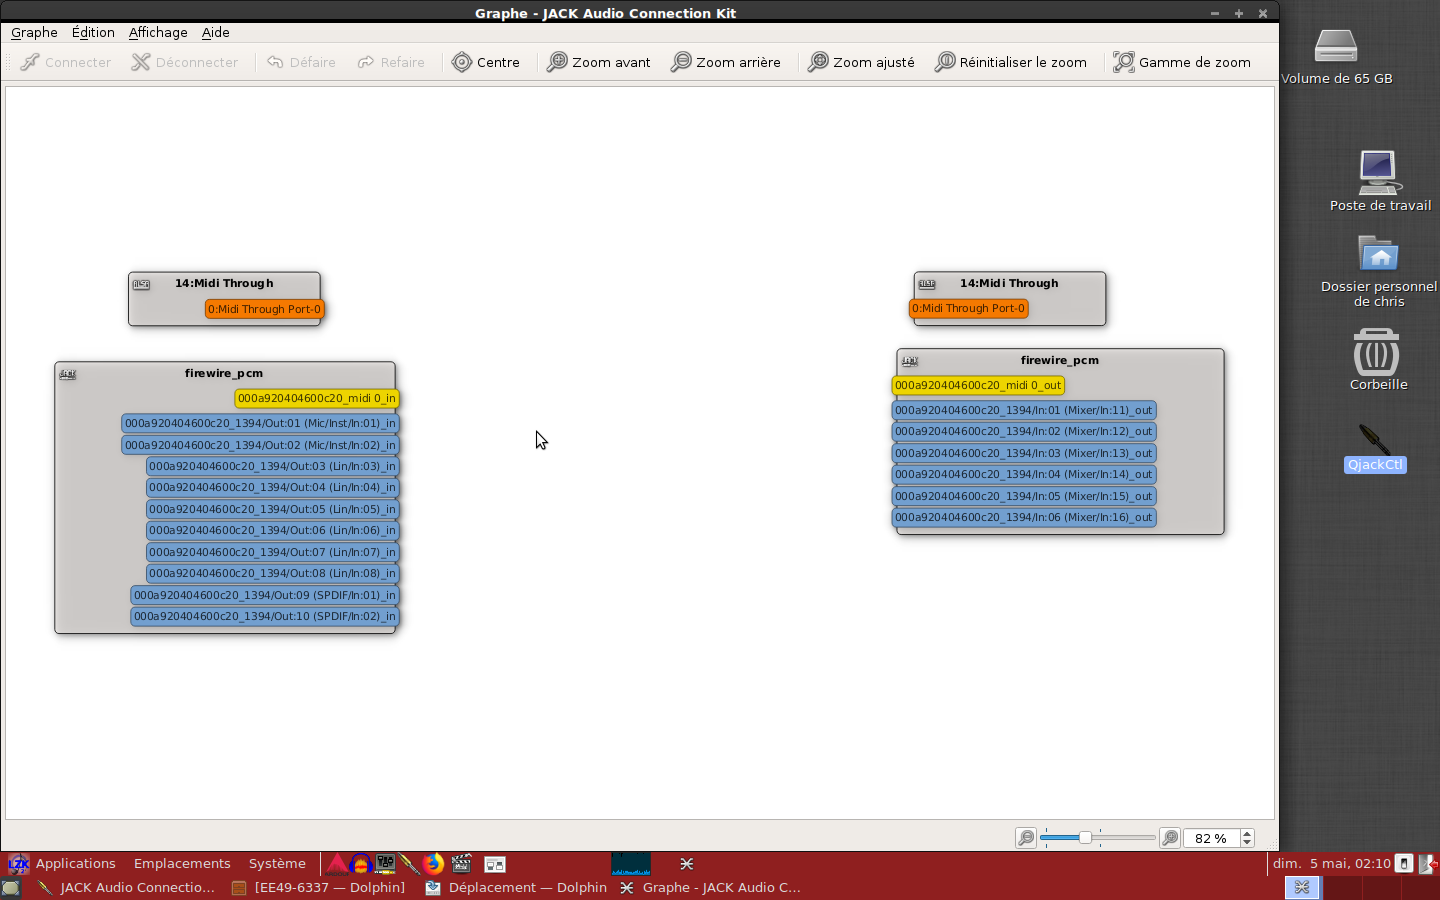Open the Système panel menu
The image size is (1440, 900).
point(277,864)
